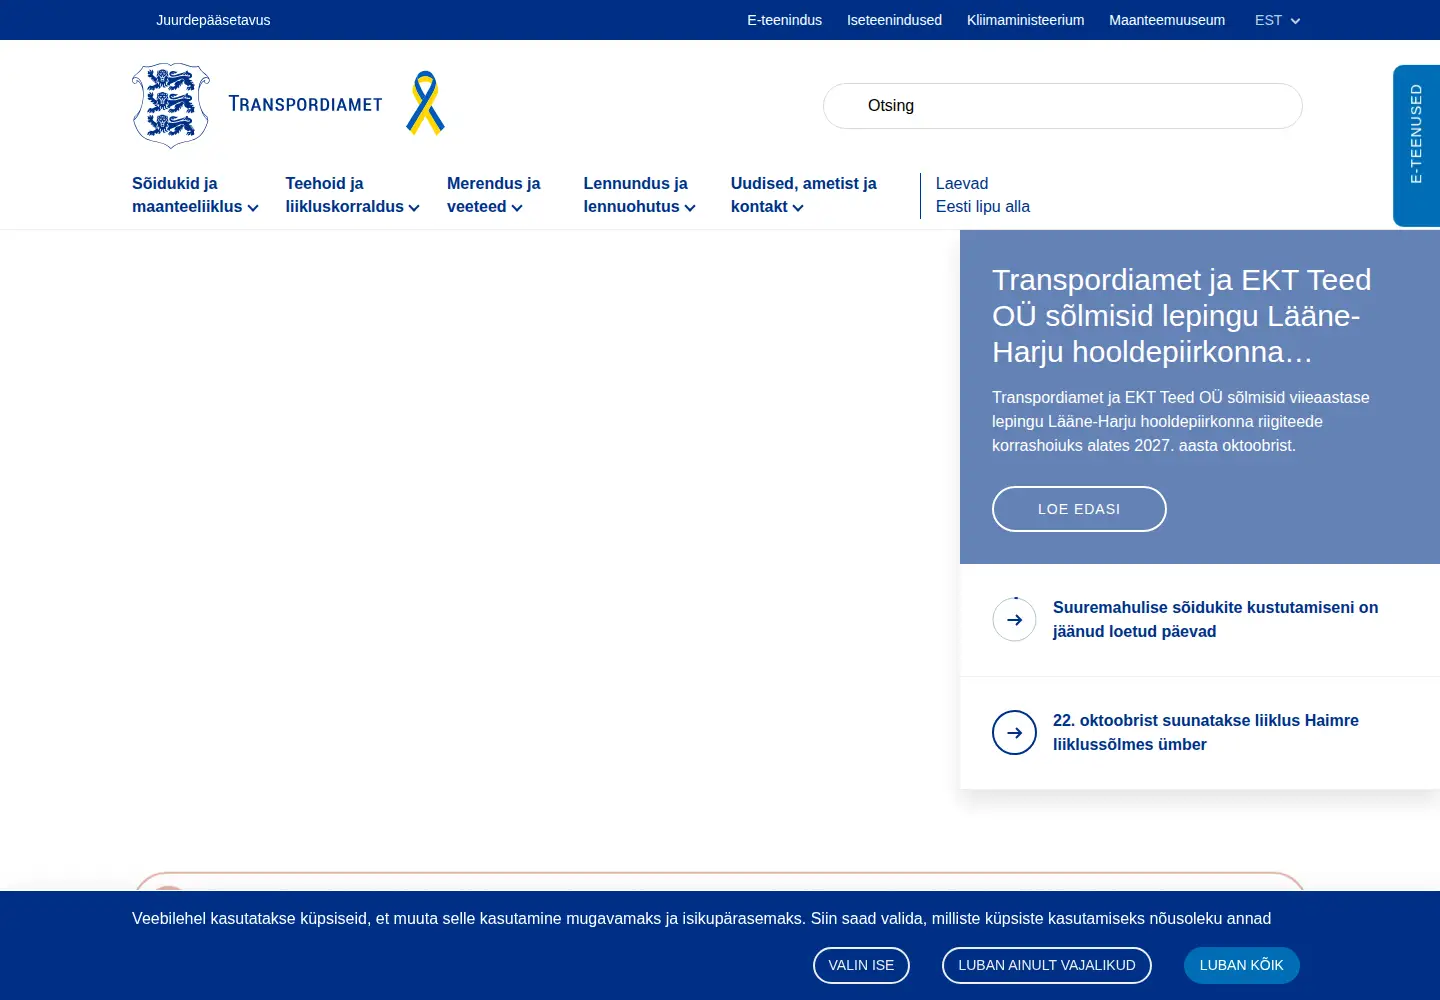Expand Merendus ja veeteed menu
Image resolution: width=1440 pixels, height=1000 pixels.
(493, 195)
